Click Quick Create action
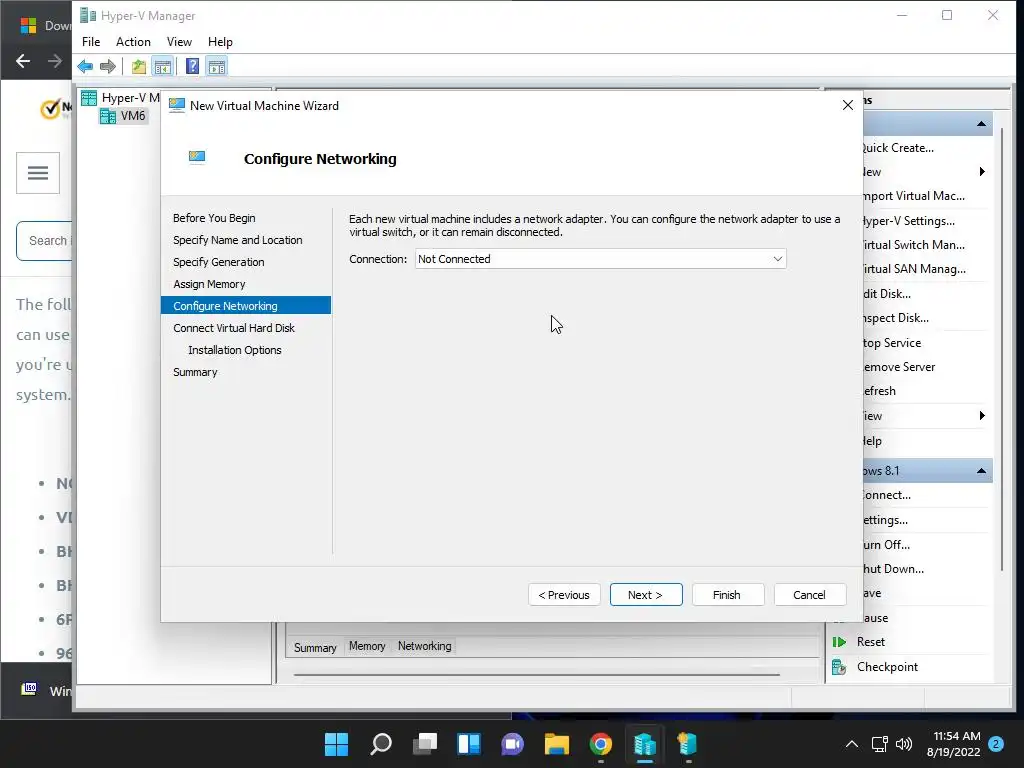The height and width of the screenshot is (768, 1024). [x=898, y=148]
